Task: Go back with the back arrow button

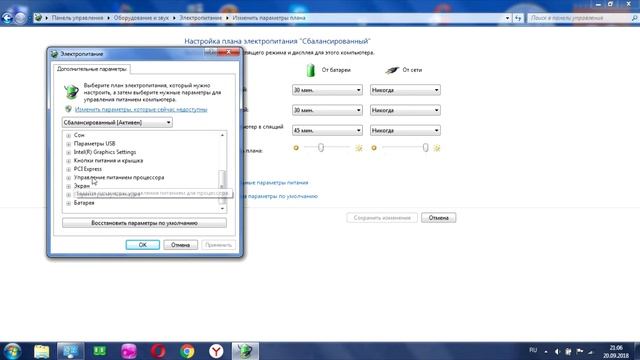Action: click(x=7, y=18)
